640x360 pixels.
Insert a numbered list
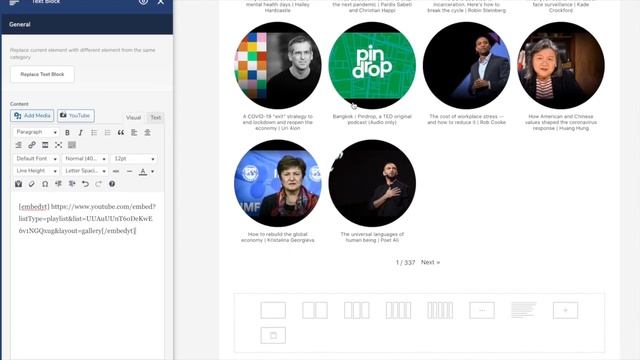coord(107,133)
